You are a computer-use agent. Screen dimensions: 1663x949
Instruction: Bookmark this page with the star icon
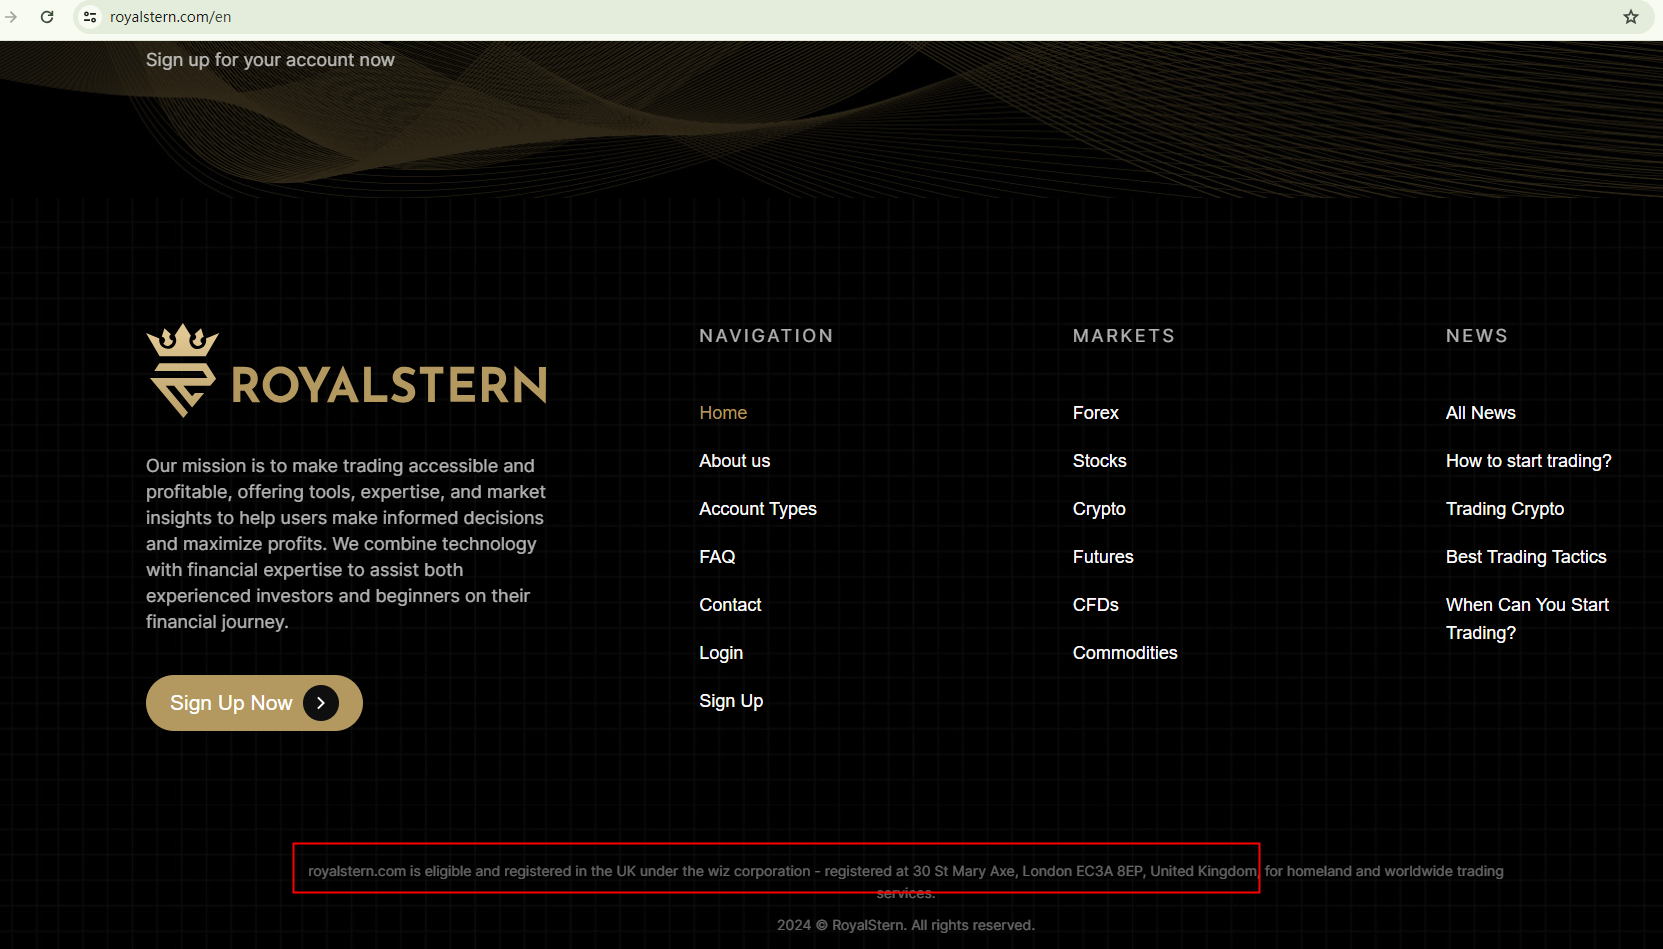1631,17
